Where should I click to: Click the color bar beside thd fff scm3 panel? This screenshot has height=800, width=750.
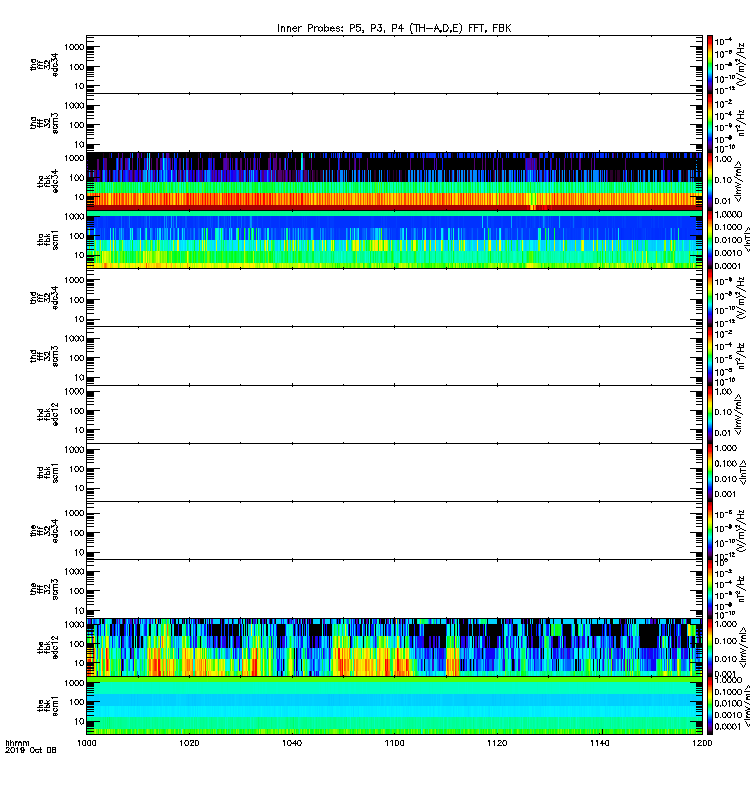710,356
